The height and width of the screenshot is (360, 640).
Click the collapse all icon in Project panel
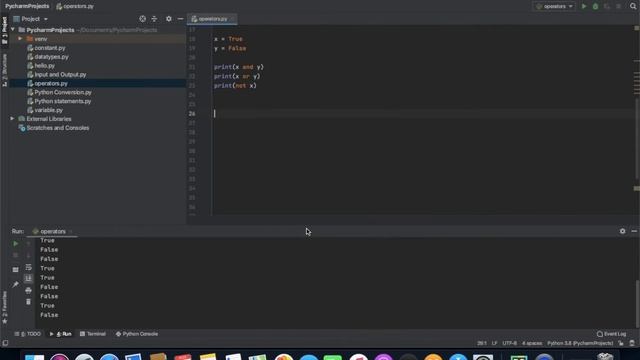pyautogui.click(x=154, y=19)
